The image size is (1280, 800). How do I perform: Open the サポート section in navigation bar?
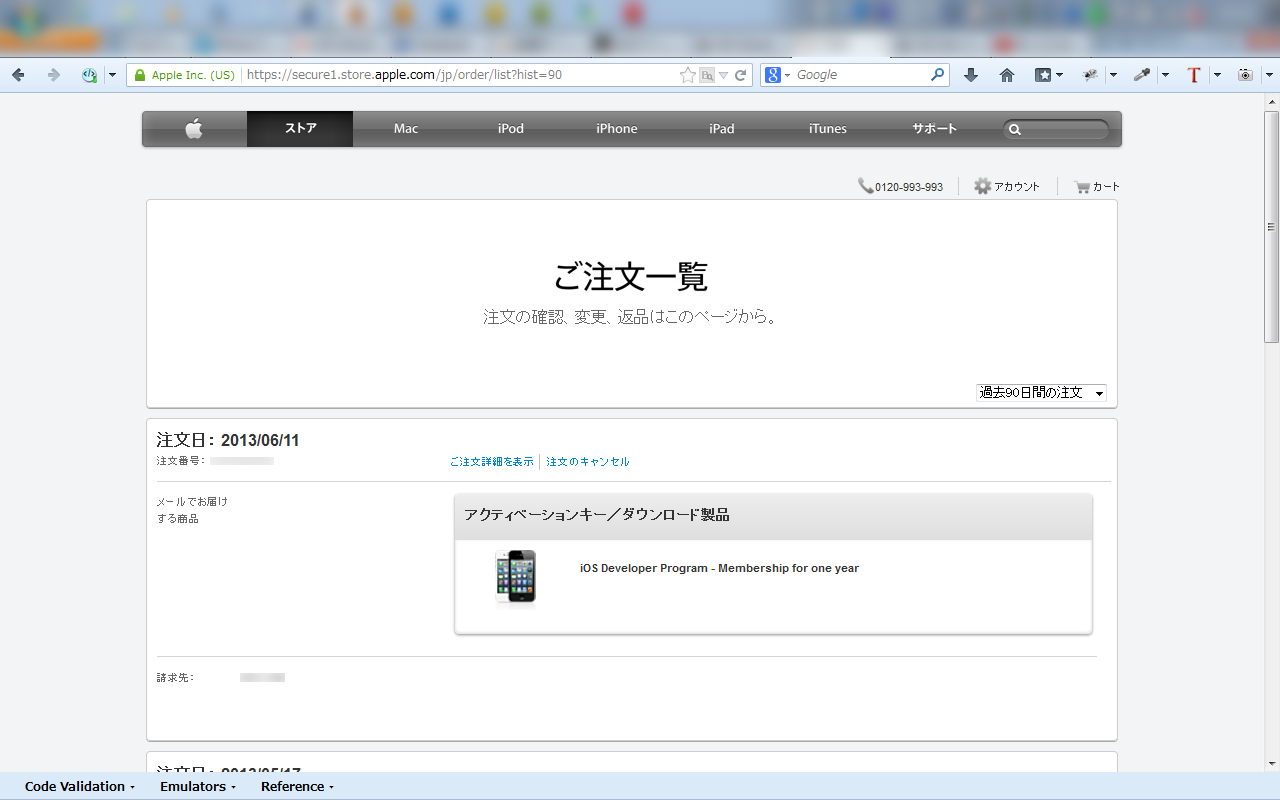(x=934, y=129)
